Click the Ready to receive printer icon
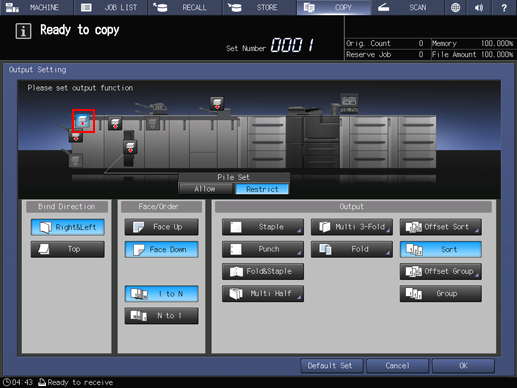The height and width of the screenshot is (388, 517). pos(42,382)
